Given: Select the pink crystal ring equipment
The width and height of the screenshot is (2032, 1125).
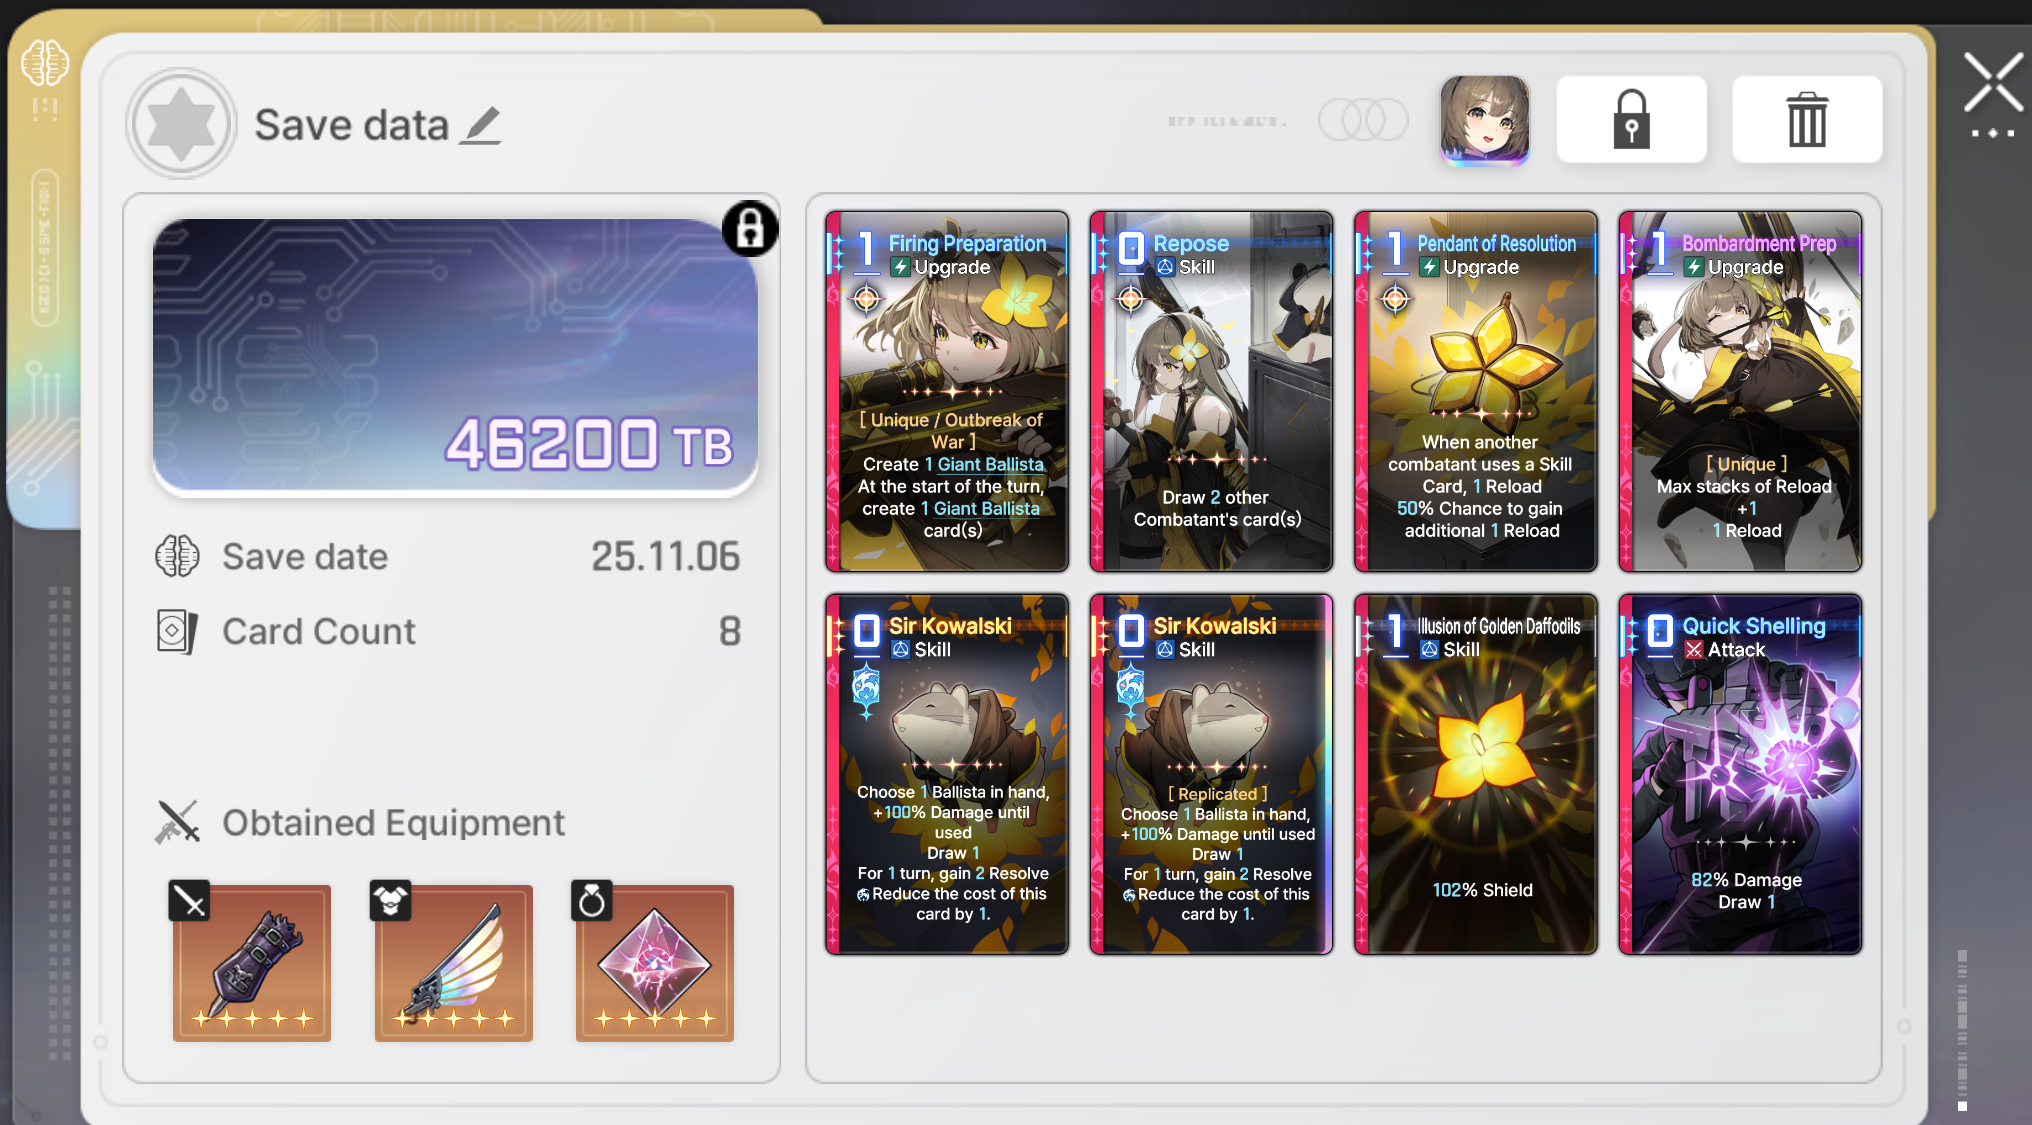Looking at the screenshot, I should coord(655,963).
